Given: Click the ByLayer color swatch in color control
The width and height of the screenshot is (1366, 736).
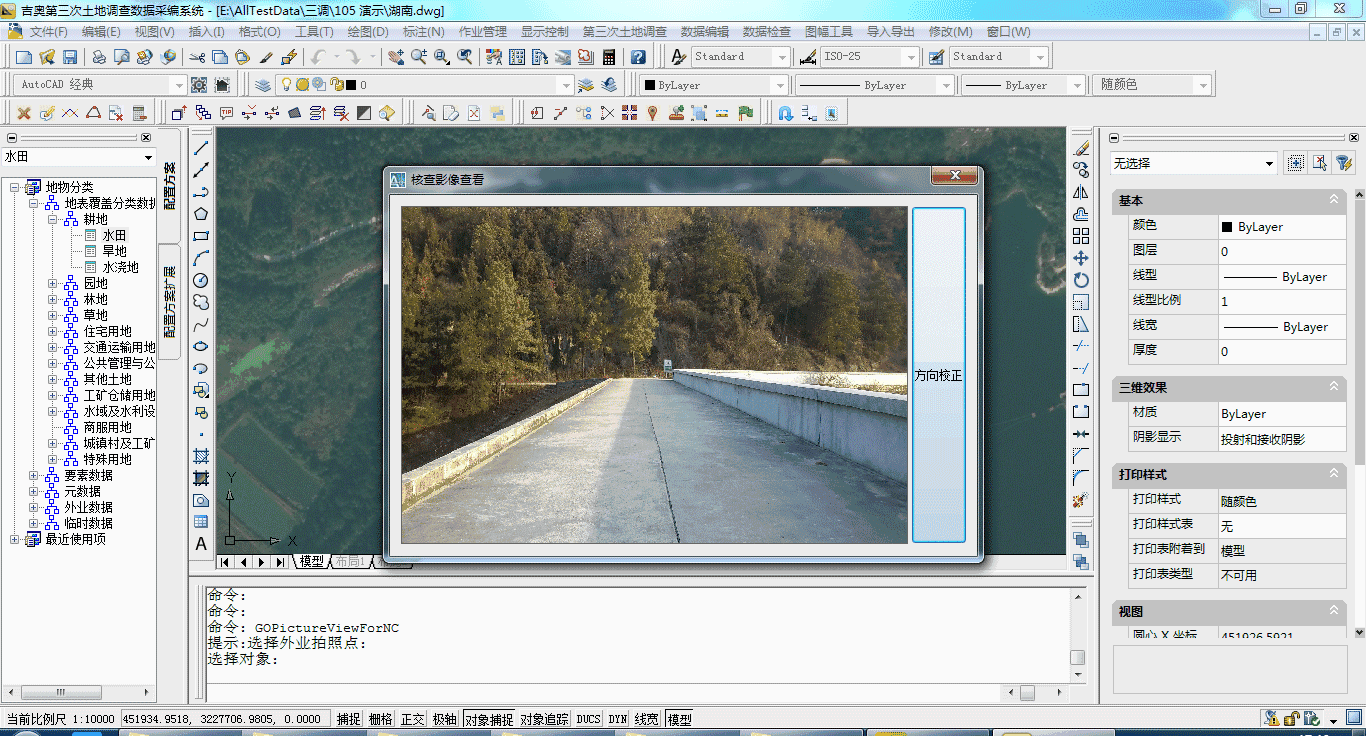Looking at the screenshot, I should click(650, 85).
